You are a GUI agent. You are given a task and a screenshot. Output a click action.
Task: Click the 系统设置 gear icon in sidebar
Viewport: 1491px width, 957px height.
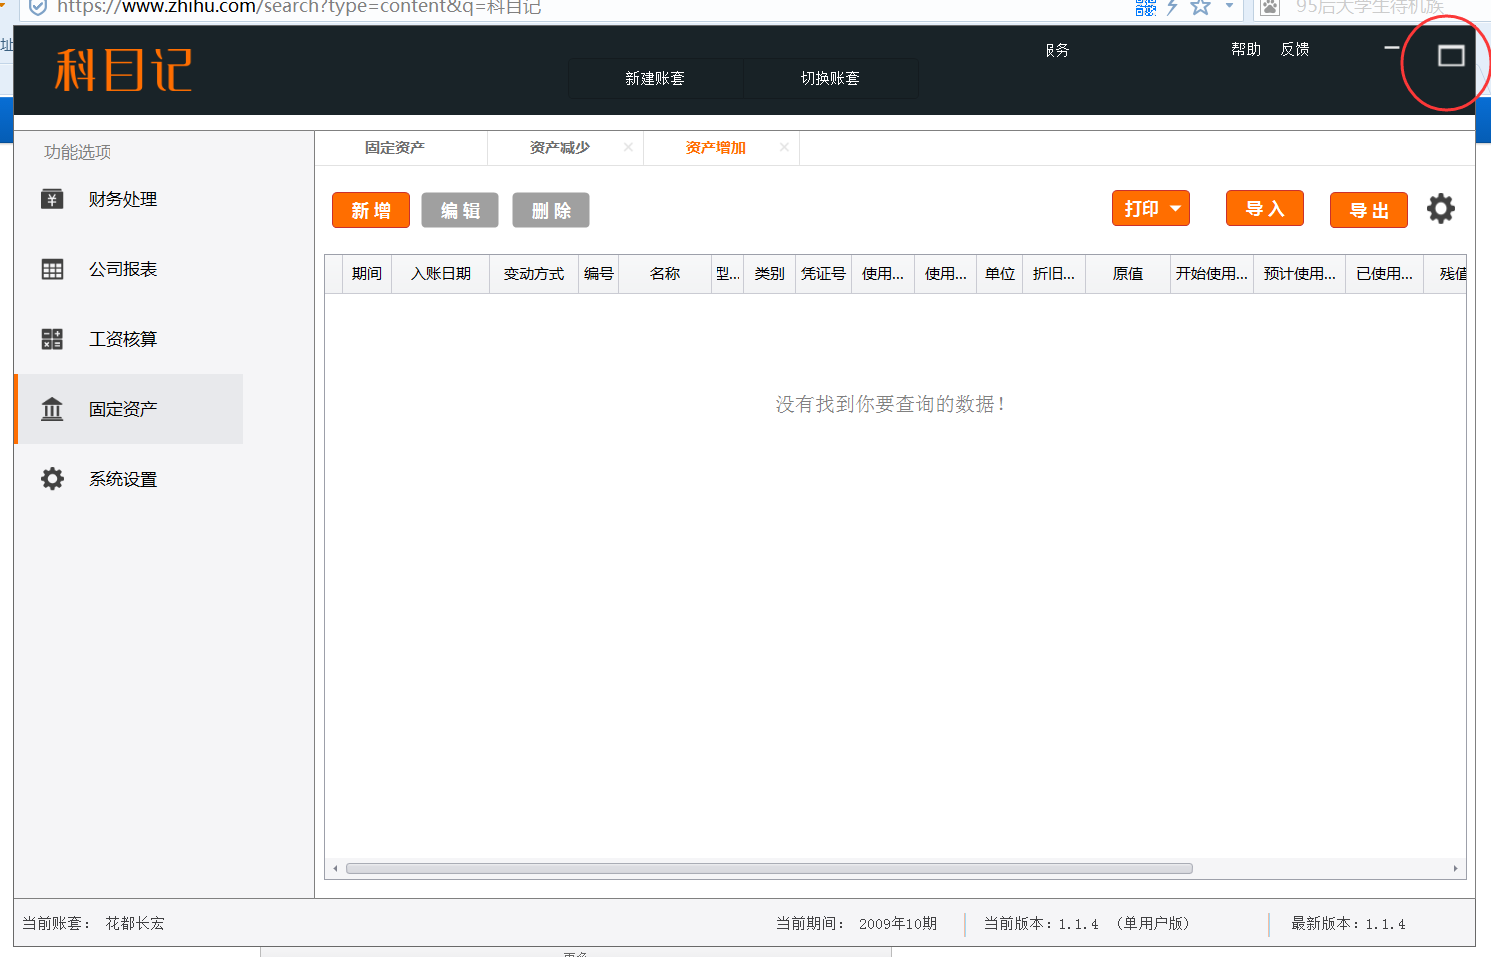coord(52,479)
